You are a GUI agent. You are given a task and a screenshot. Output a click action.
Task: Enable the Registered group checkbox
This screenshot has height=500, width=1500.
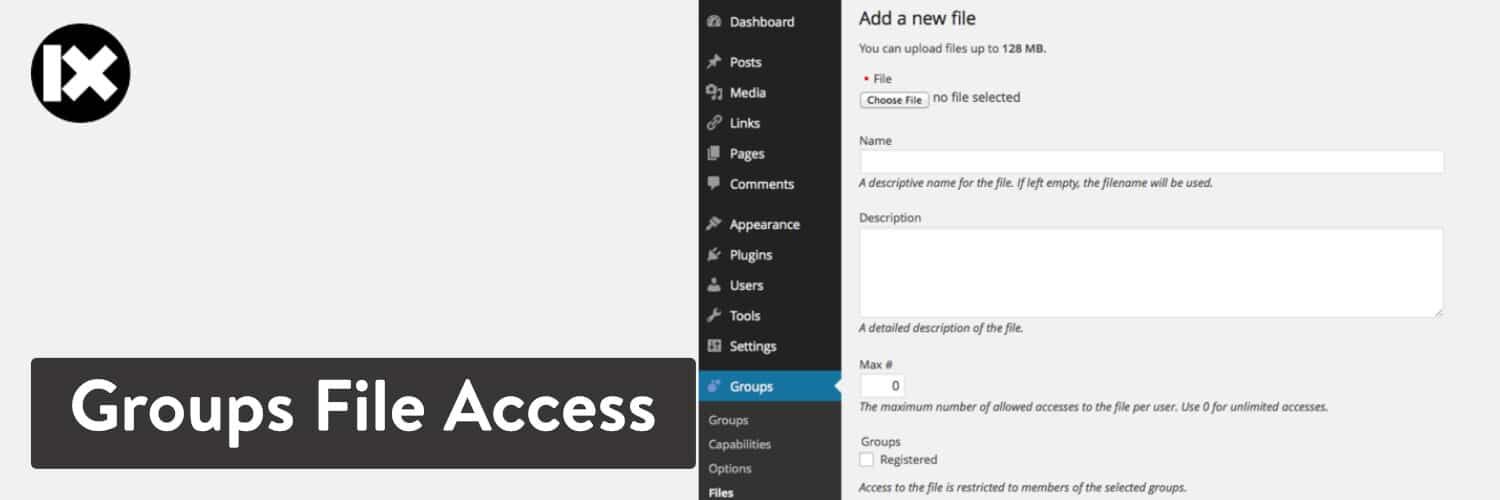coord(867,460)
